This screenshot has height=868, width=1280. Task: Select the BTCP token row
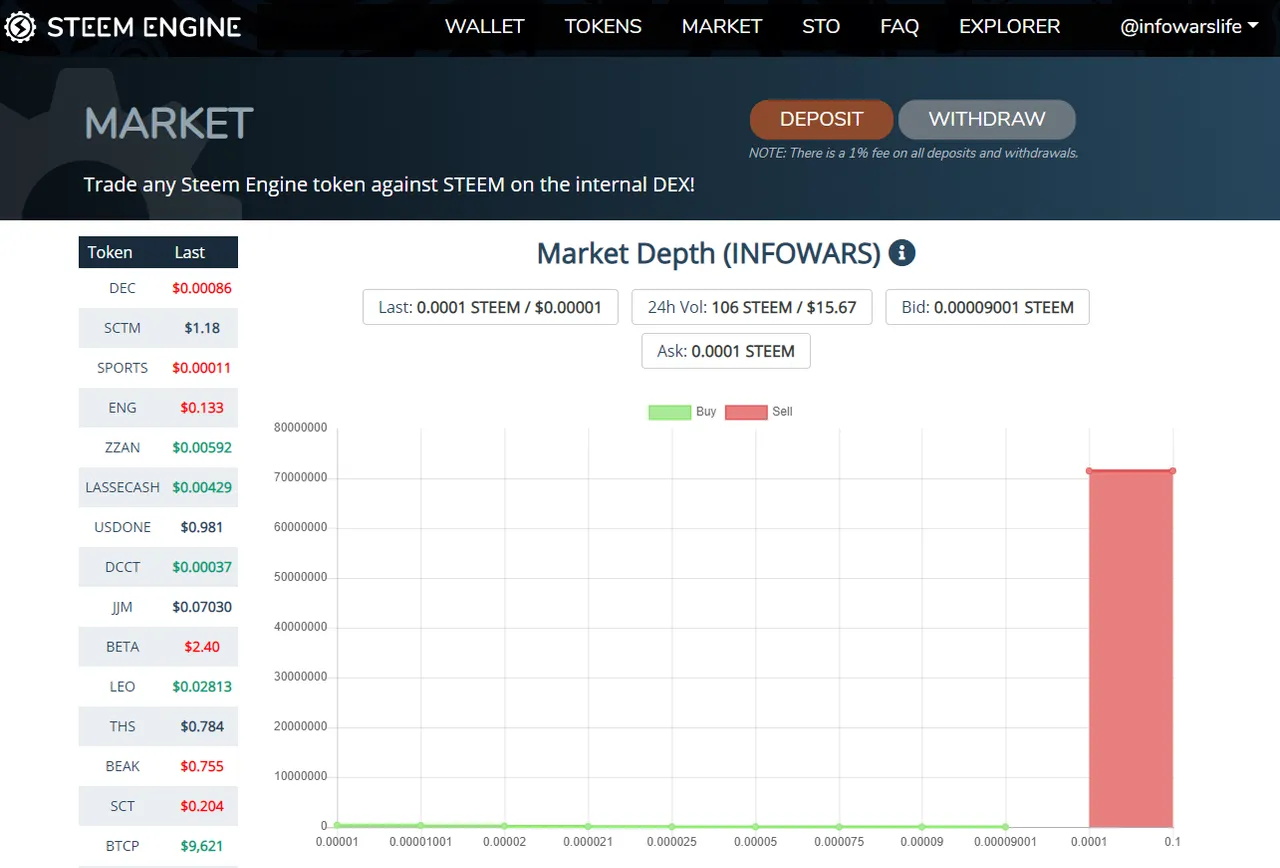158,846
